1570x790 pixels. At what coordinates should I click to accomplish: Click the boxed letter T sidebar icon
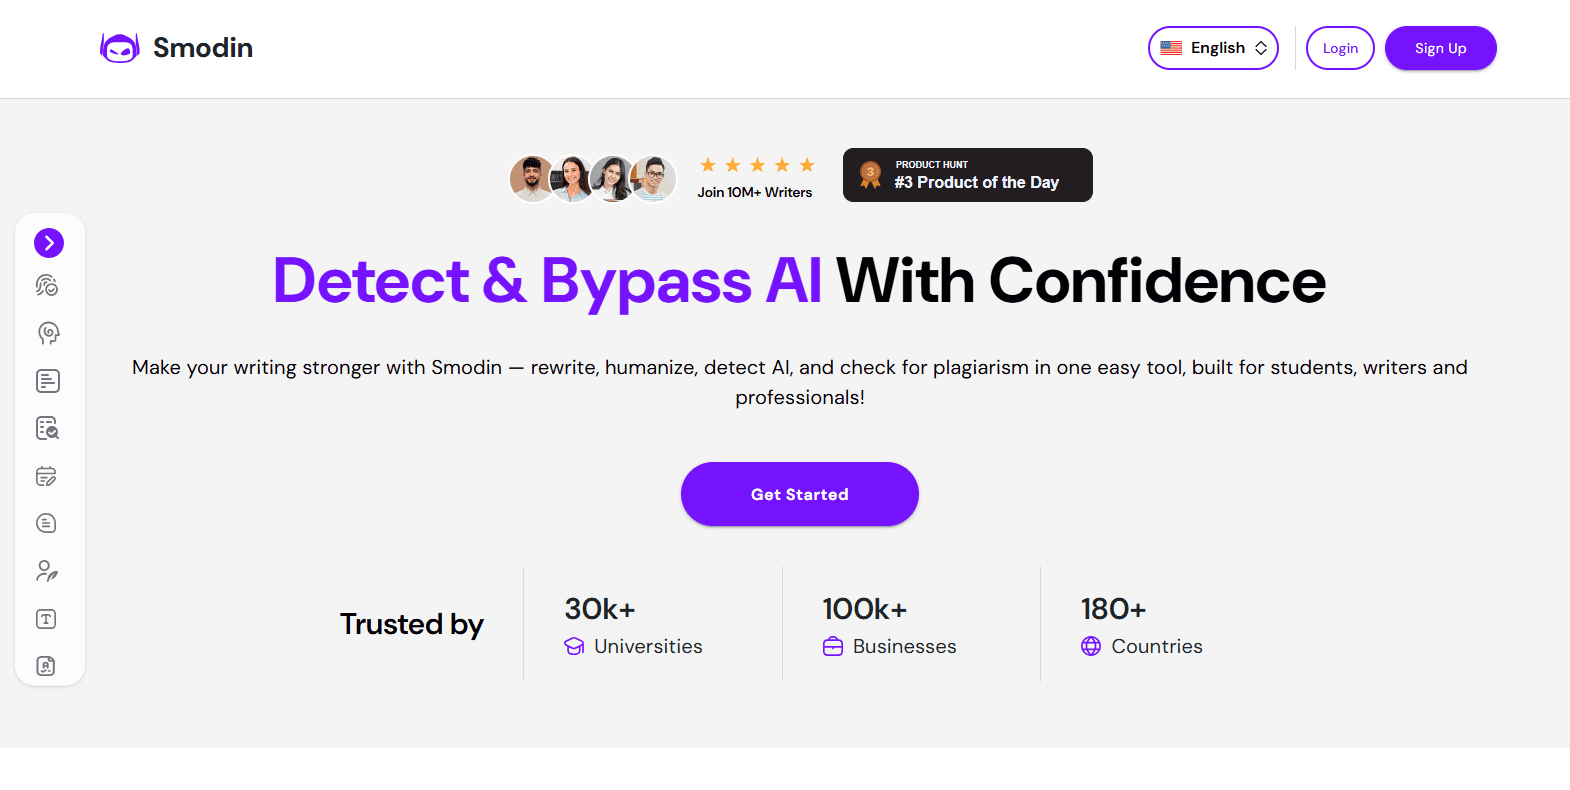(46, 619)
